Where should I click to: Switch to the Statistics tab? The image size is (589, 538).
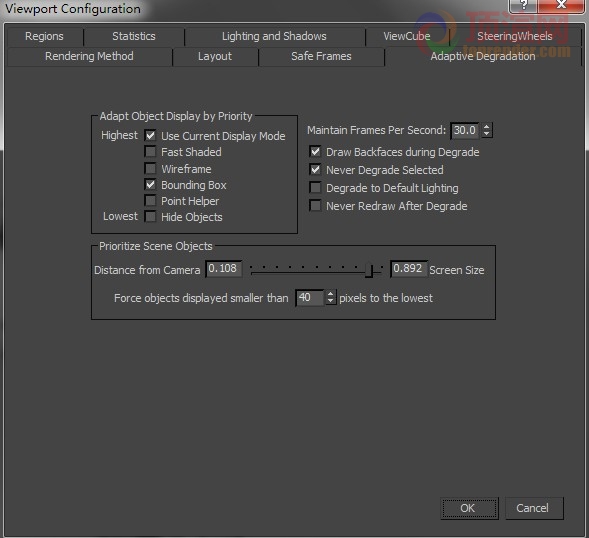[x=134, y=36]
